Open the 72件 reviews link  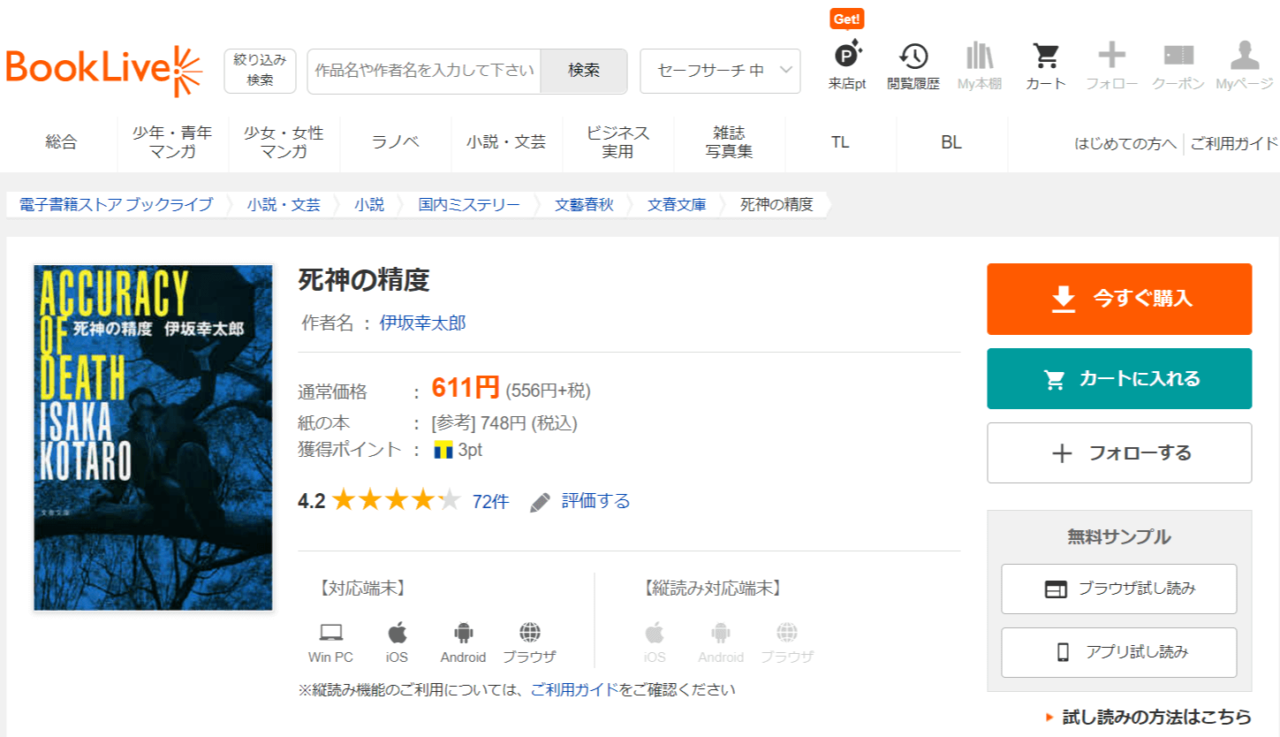tap(490, 502)
